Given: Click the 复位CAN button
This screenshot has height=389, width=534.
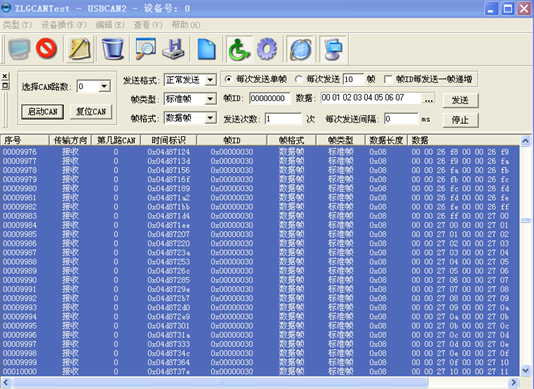Looking at the screenshot, I should [x=91, y=112].
